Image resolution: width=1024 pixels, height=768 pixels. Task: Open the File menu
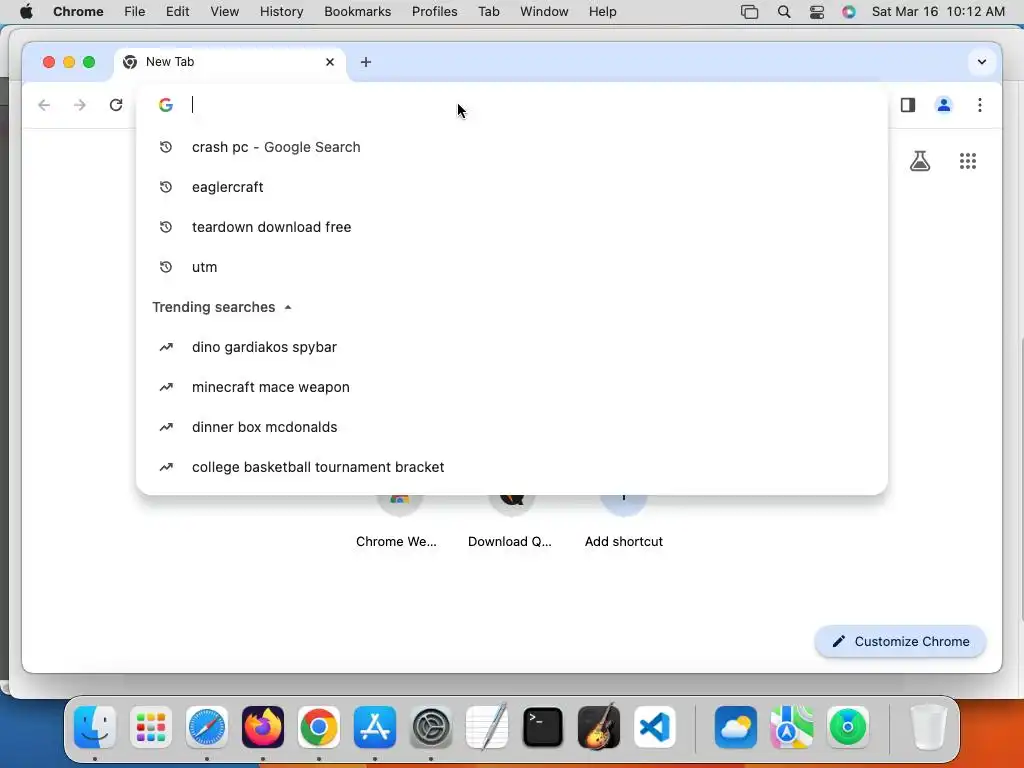point(135,12)
